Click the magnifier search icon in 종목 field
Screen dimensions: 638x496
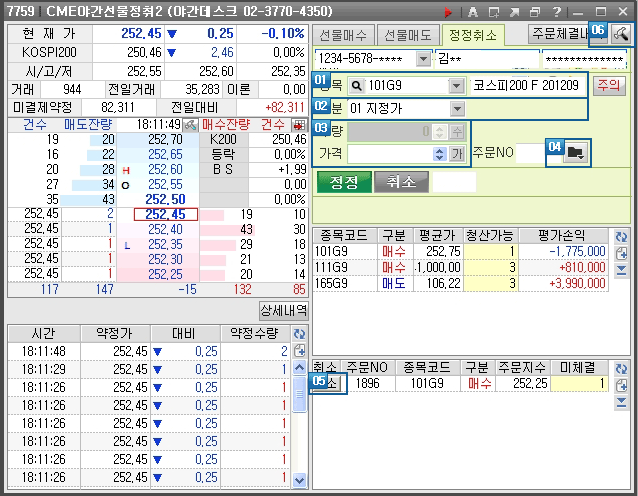[357, 85]
